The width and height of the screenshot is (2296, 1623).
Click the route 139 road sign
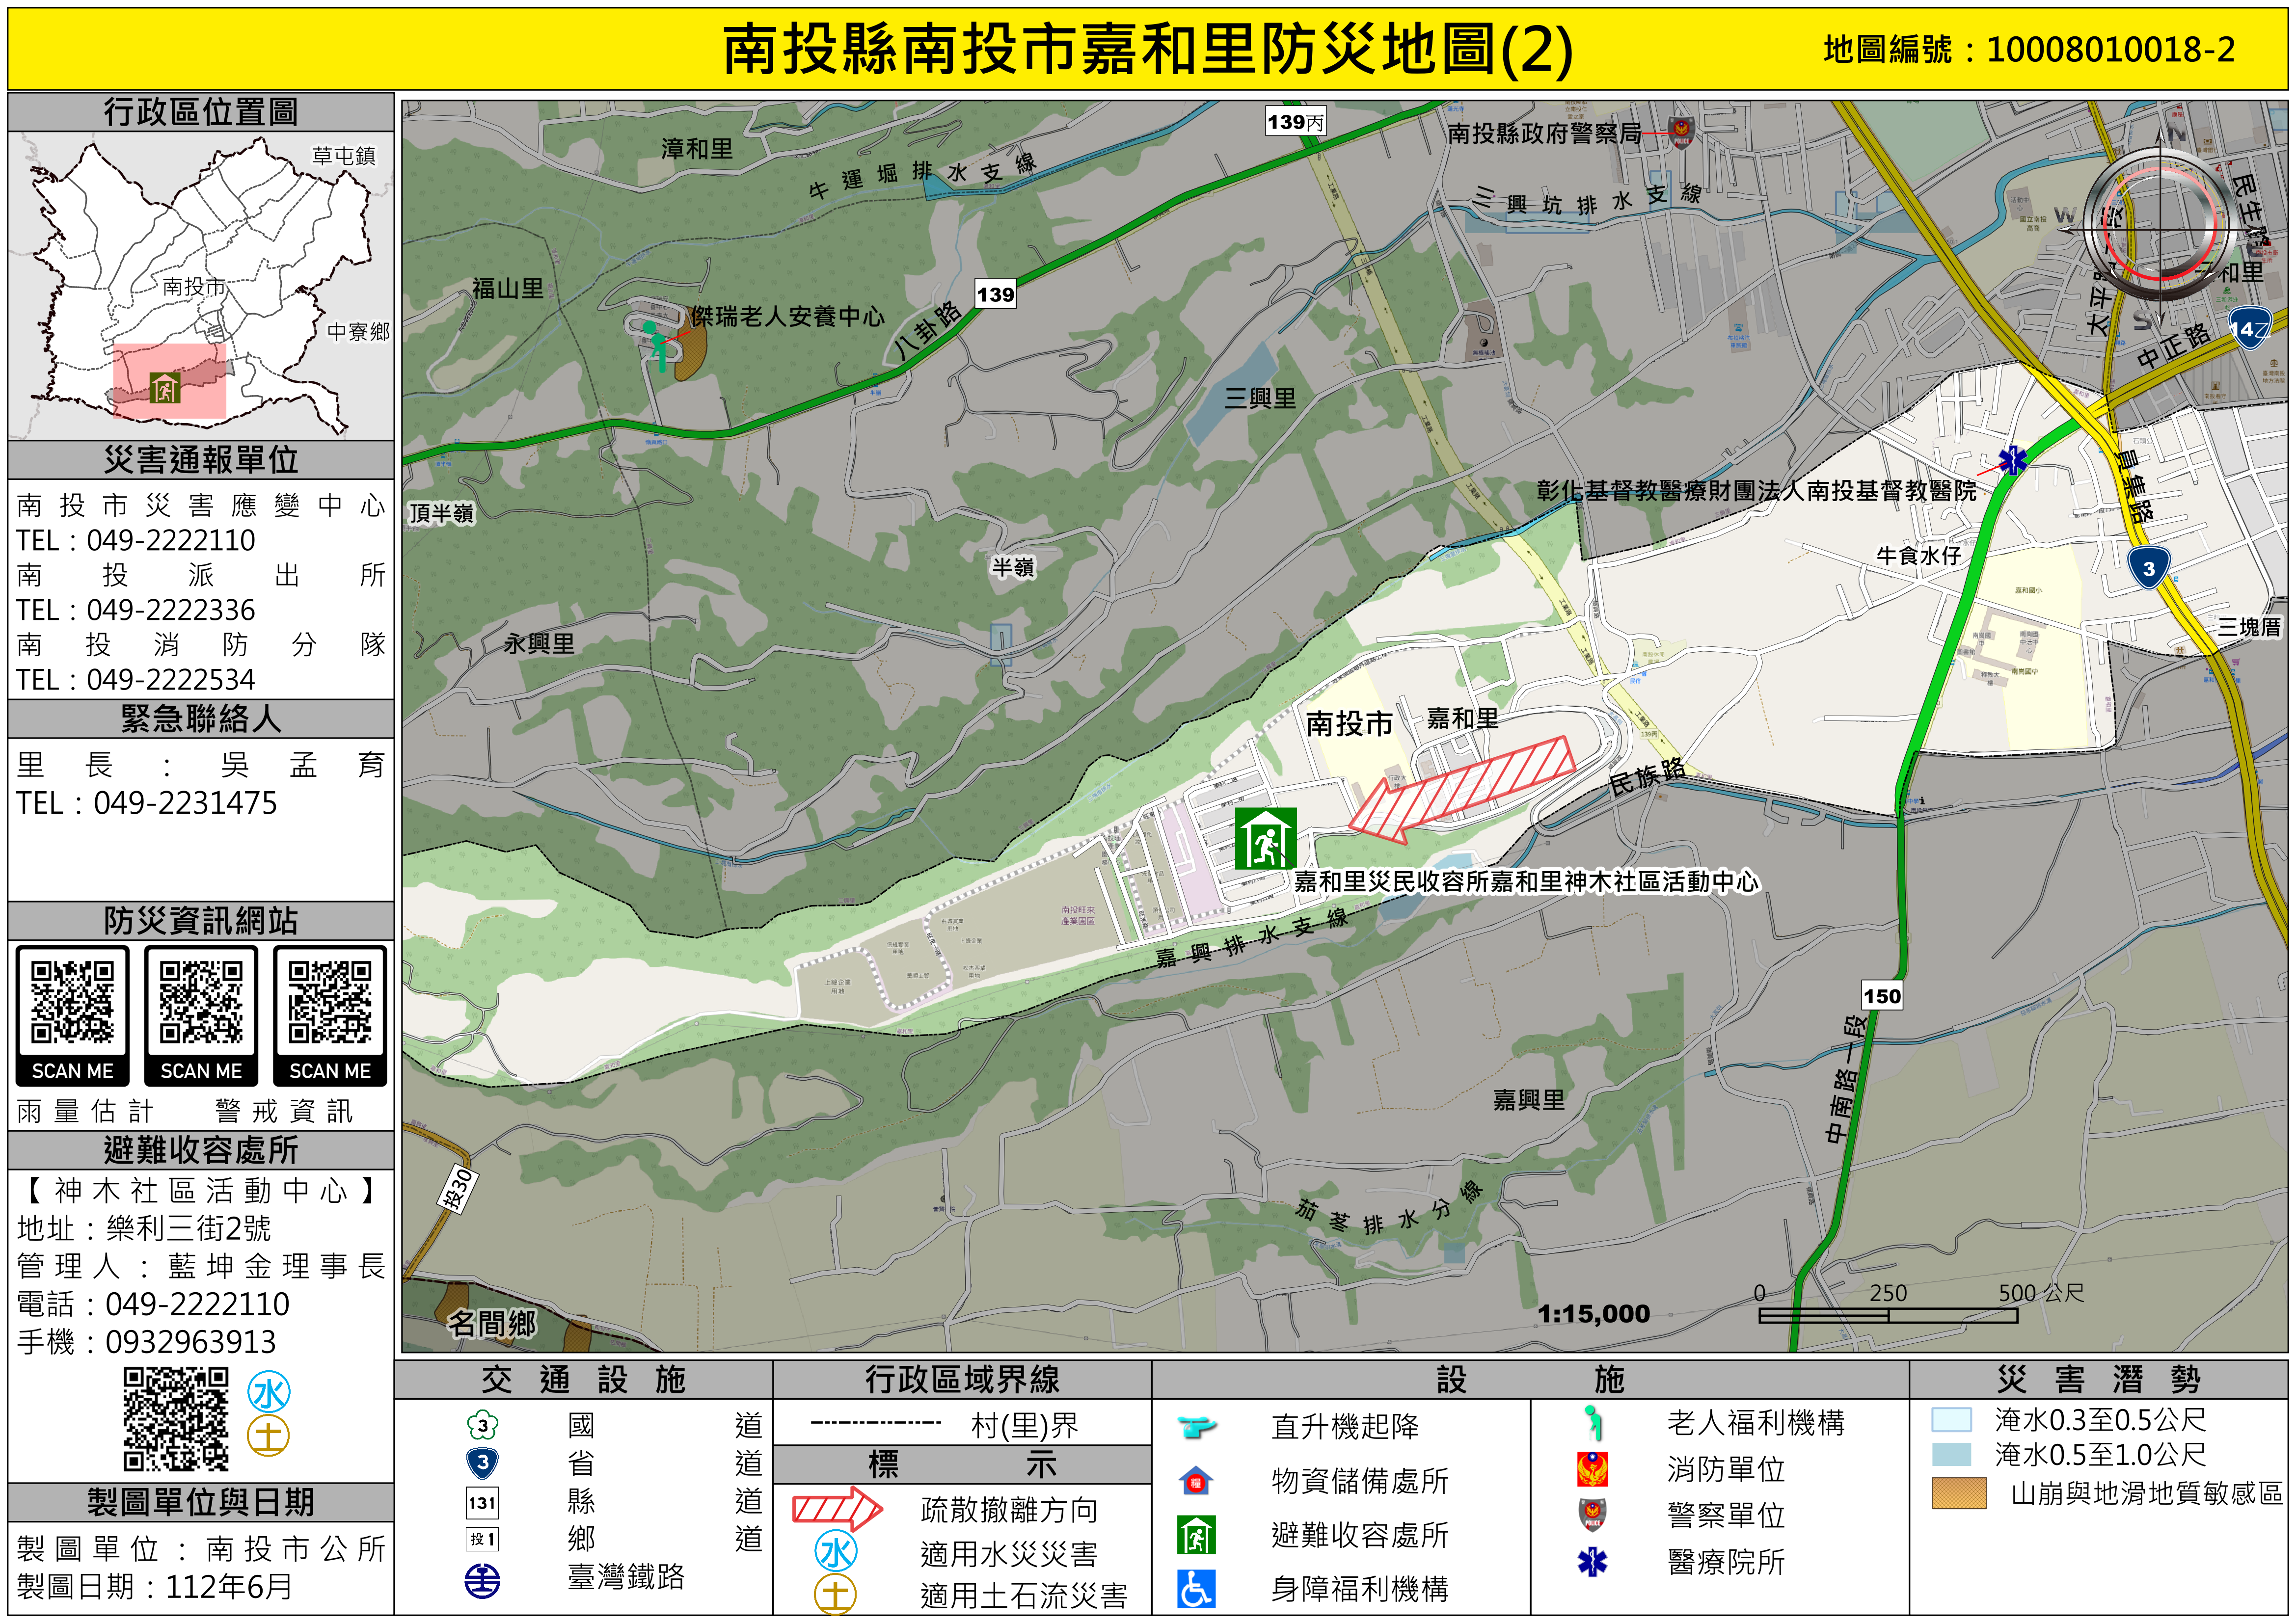[x=995, y=294]
